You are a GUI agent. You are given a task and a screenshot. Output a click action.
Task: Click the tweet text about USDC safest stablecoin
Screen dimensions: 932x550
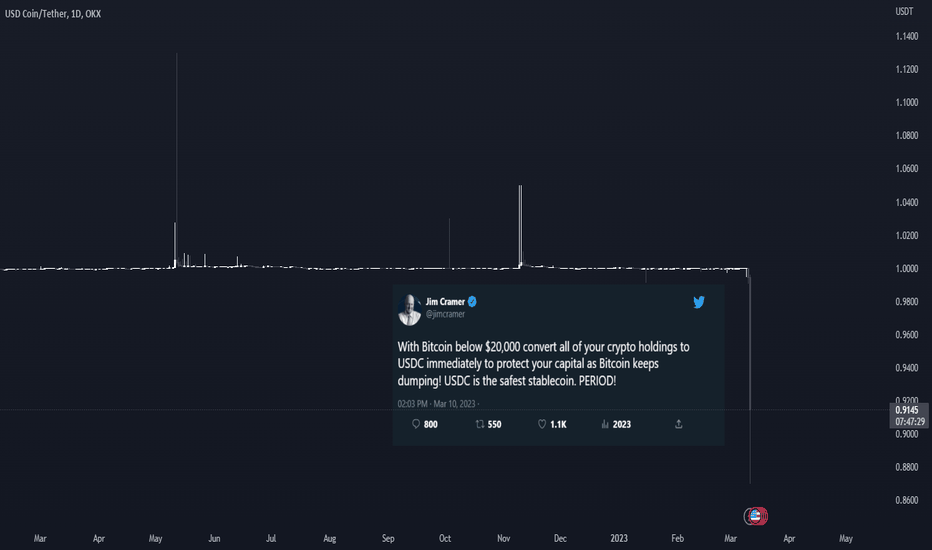(x=543, y=363)
